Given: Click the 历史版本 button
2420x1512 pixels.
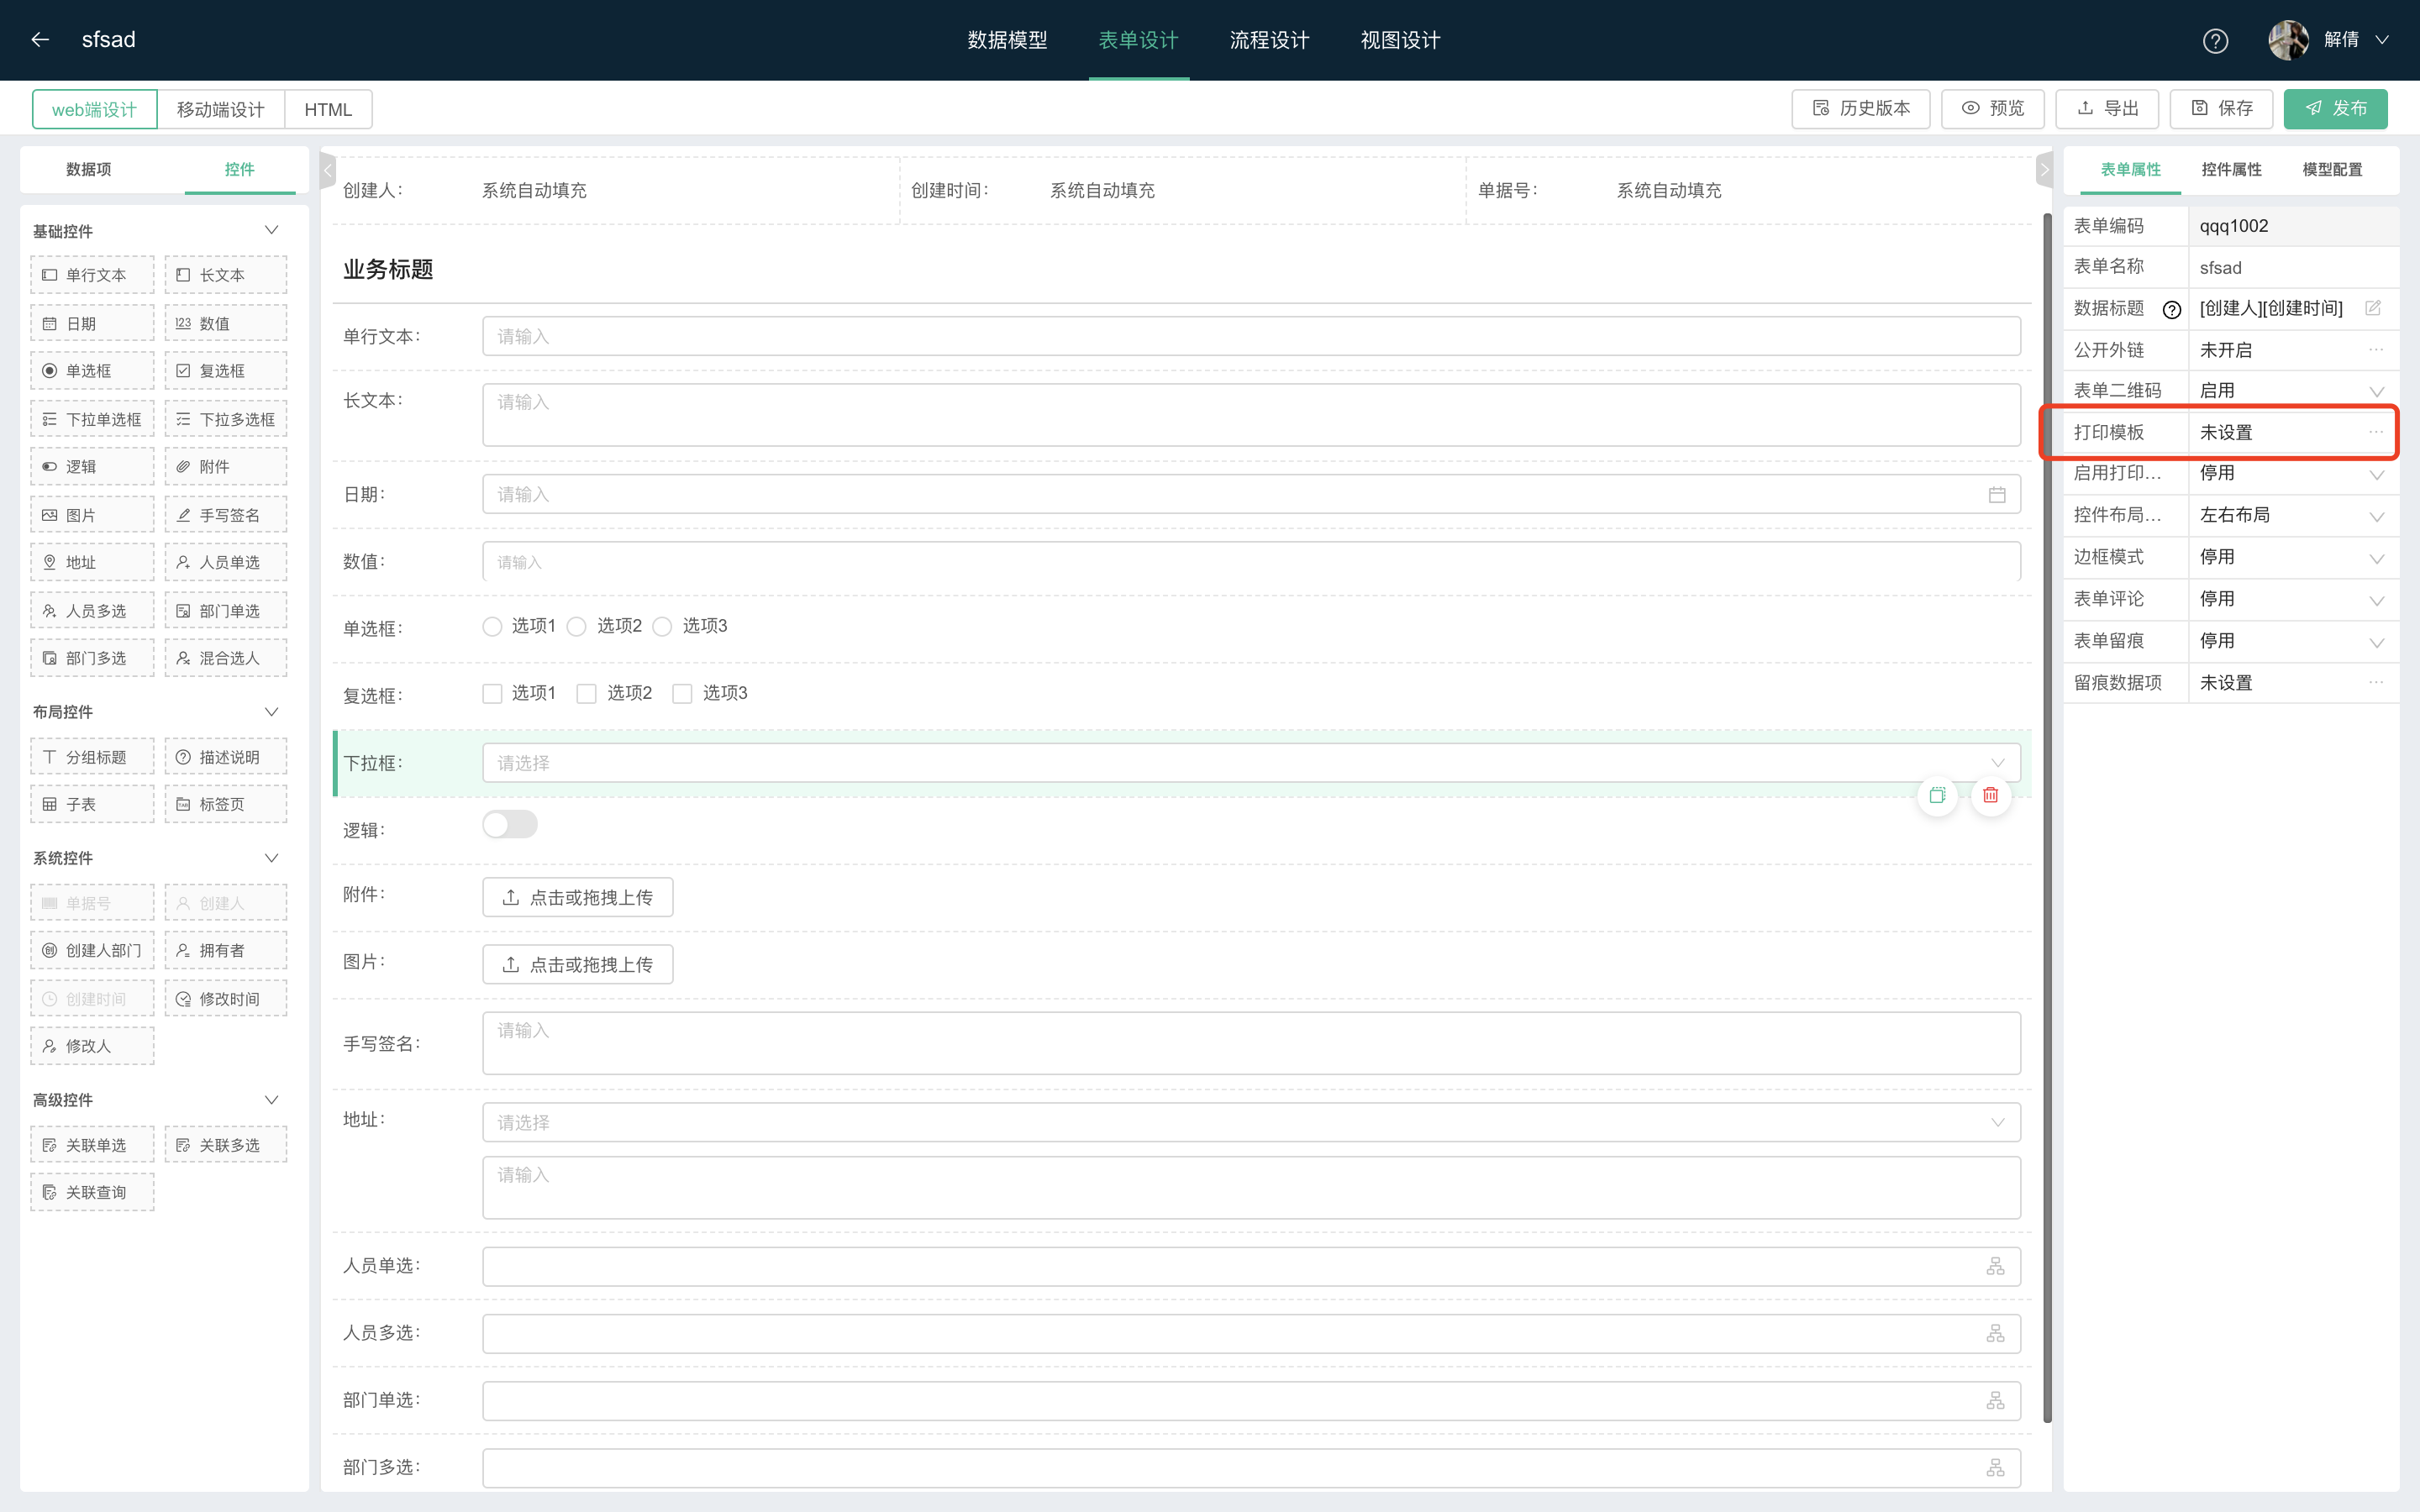Looking at the screenshot, I should (1861, 108).
